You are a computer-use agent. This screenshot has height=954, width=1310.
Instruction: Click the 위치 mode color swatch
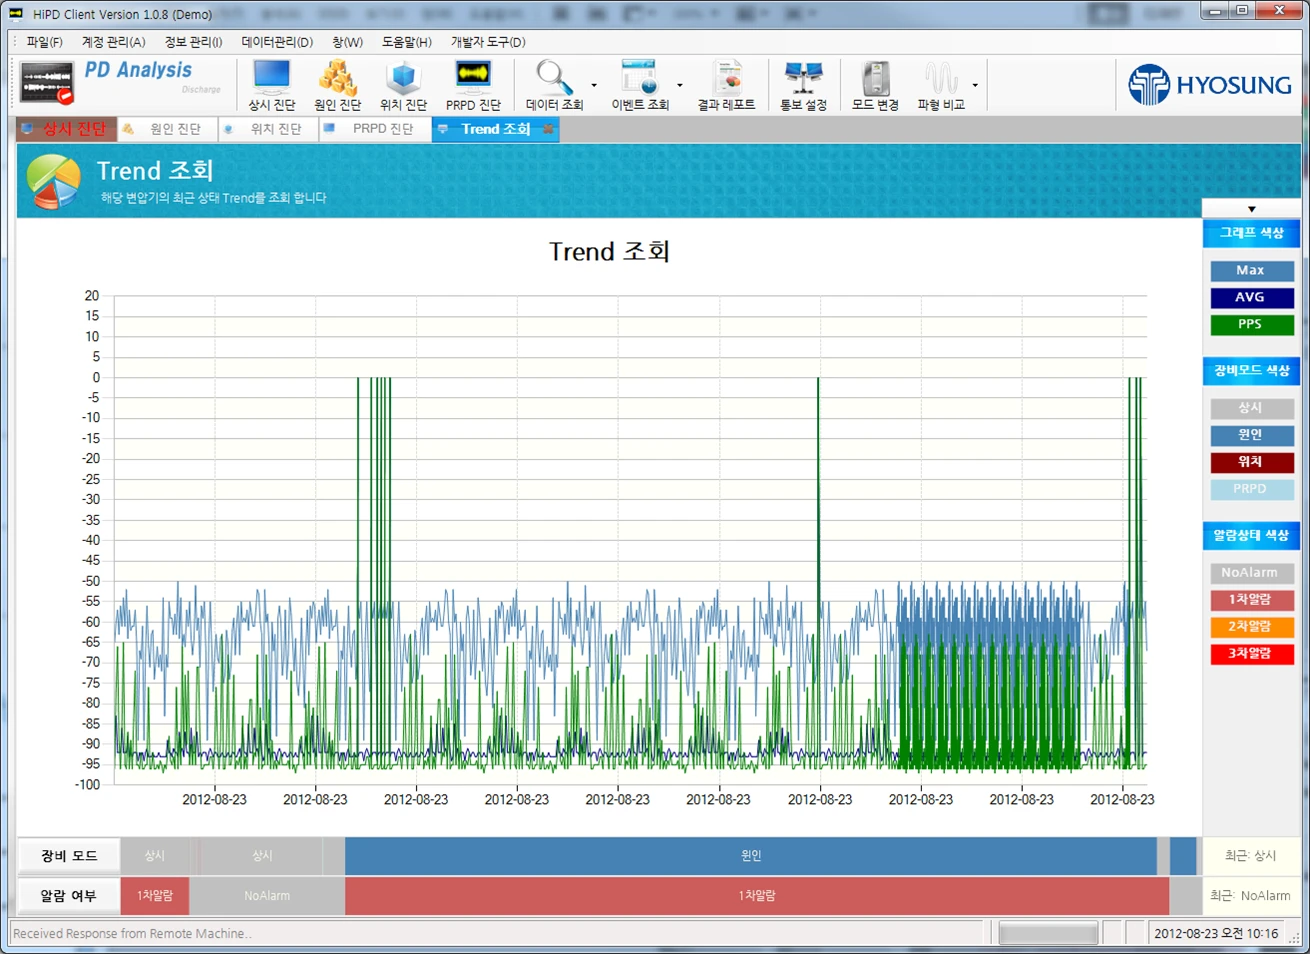[1251, 462]
